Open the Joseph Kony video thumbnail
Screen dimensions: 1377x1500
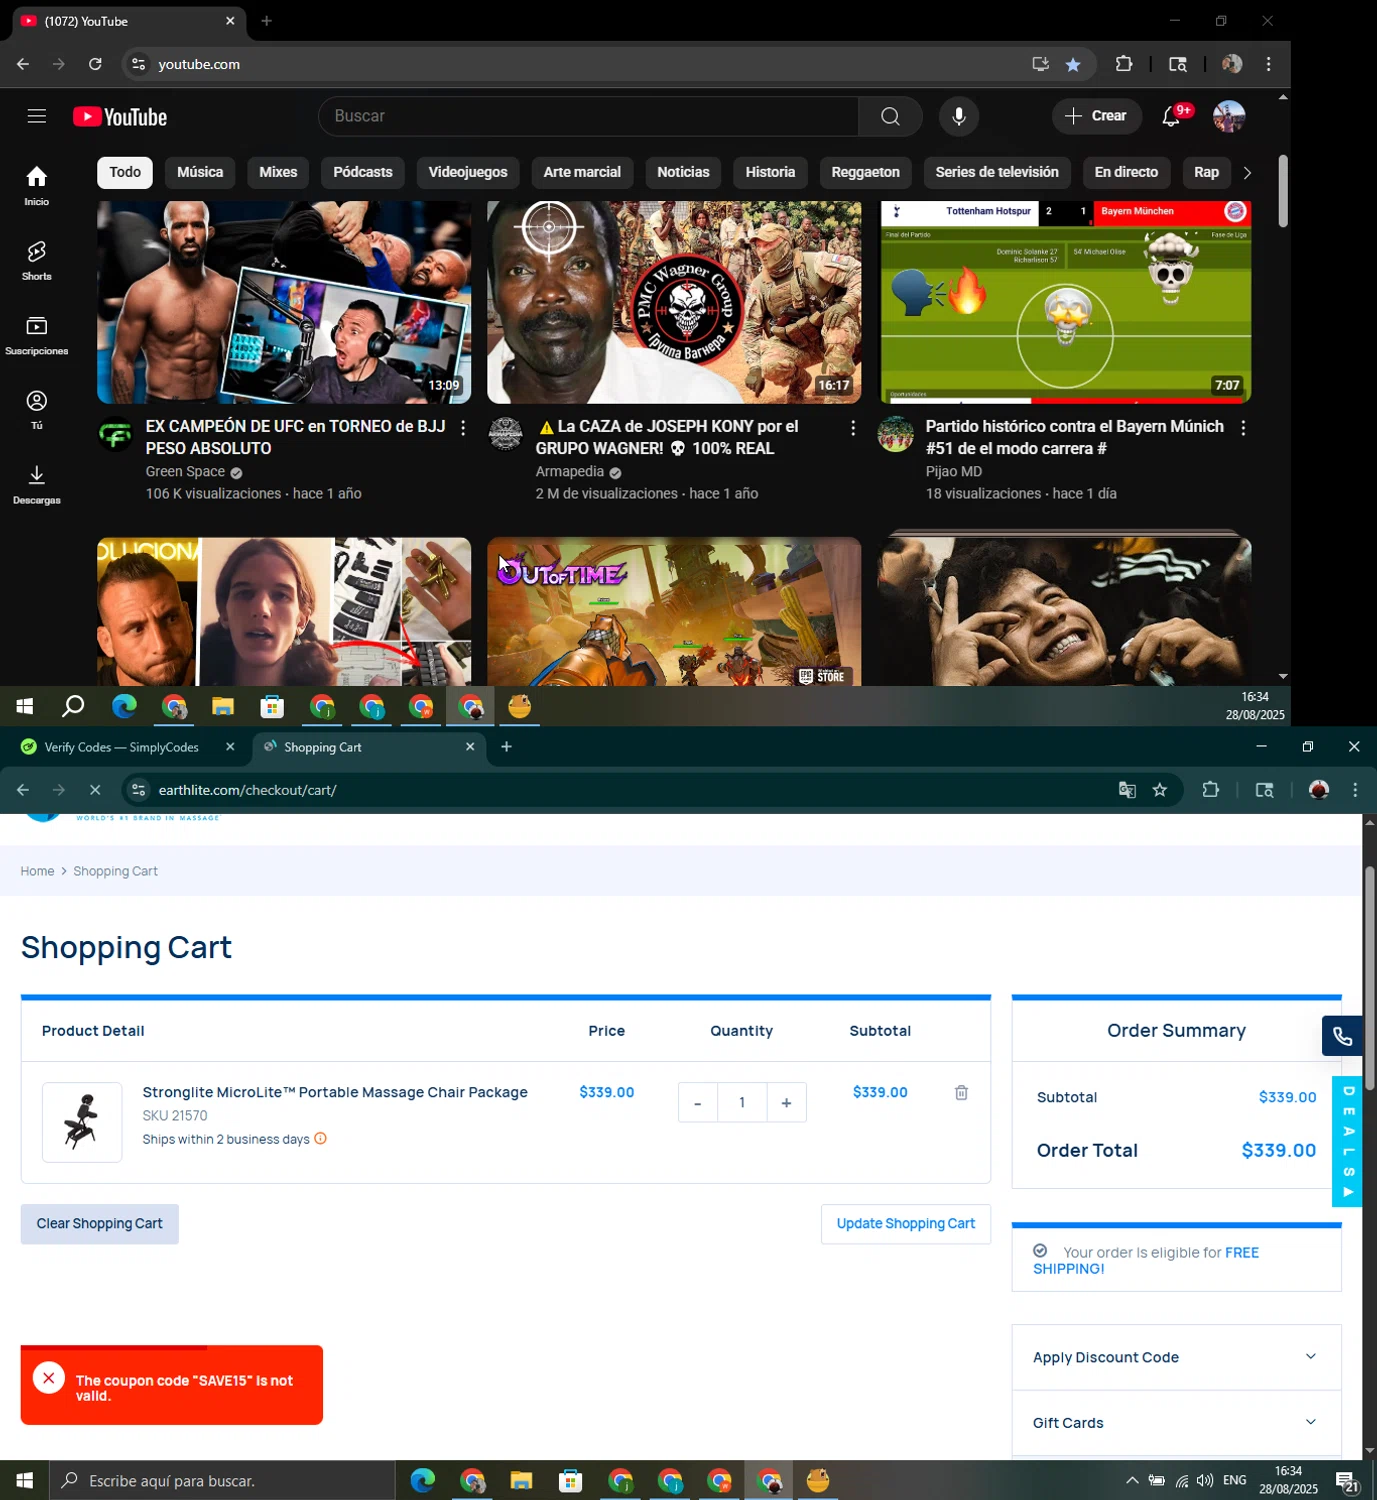[674, 302]
